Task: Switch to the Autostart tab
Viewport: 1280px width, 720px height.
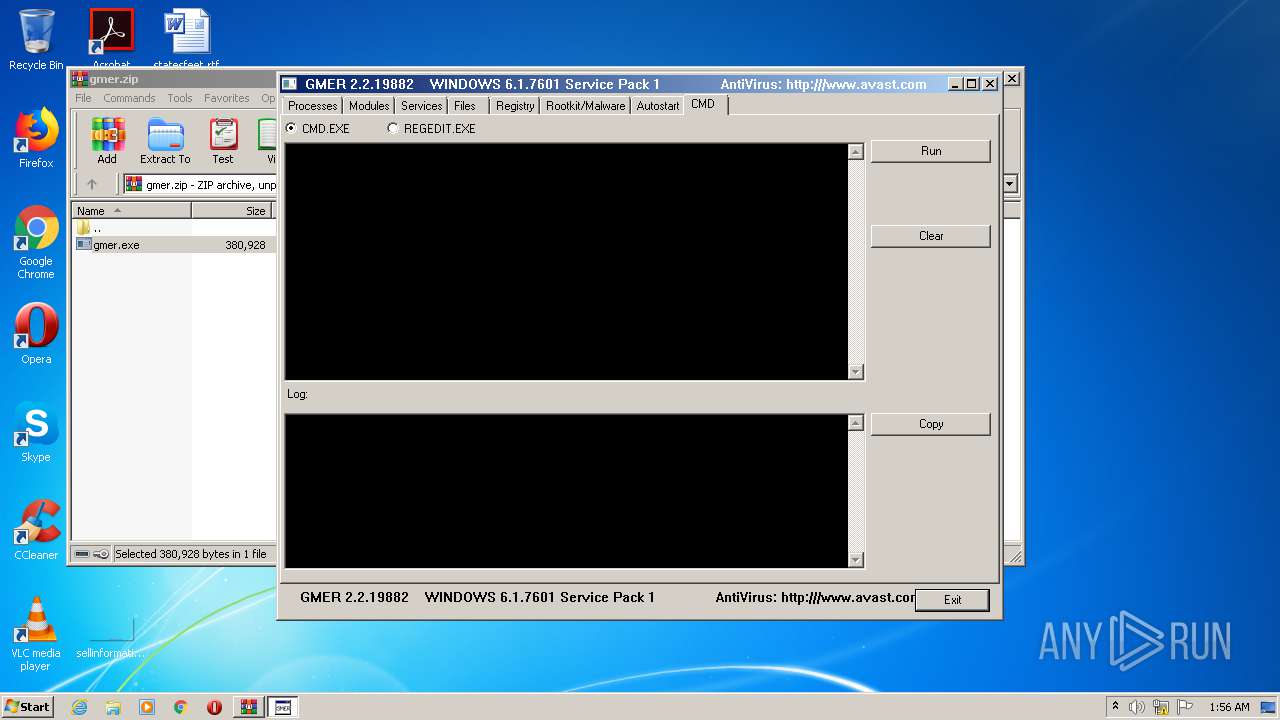Action: click(658, 106)
